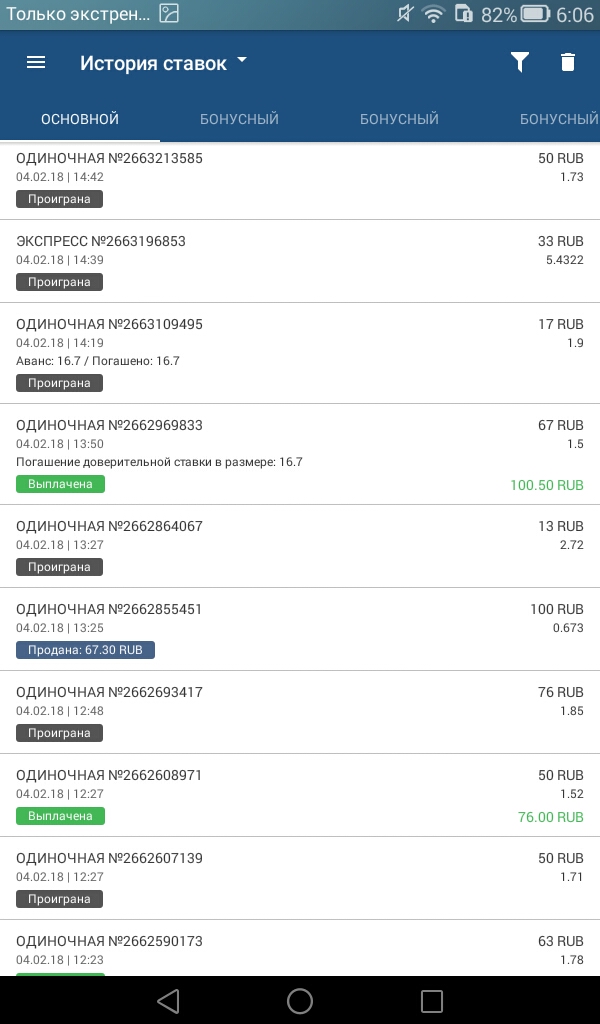Viewport: 600px width, 1024px height.
Task: Expand the История ставок dropdown arrow
Action: point(242,61)
